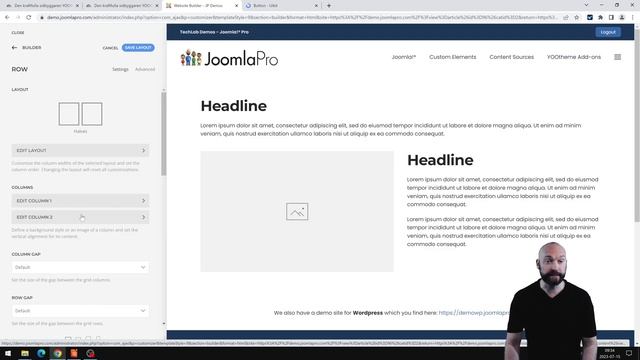The height and width of the screenshot is (360, 640).
Task: Open the Windows Start menu
Action: pyautogui.click(x=8, y=353)
